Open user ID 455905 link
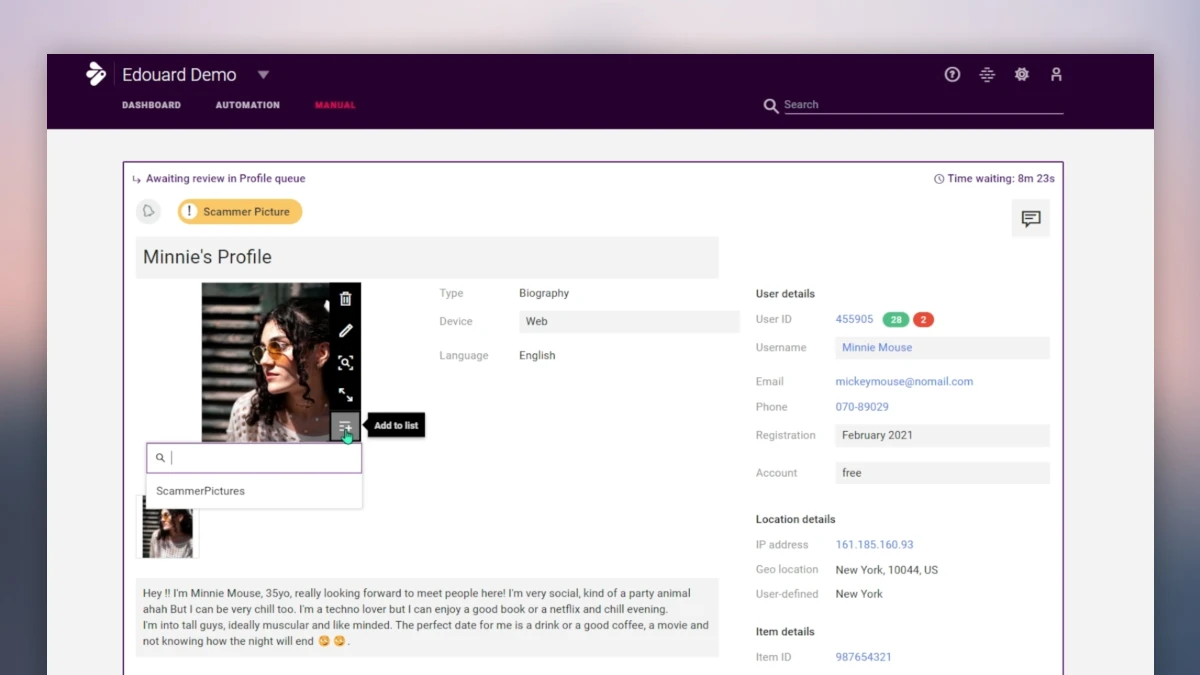This screenshot has width=1200, height=675. point(854,319)
